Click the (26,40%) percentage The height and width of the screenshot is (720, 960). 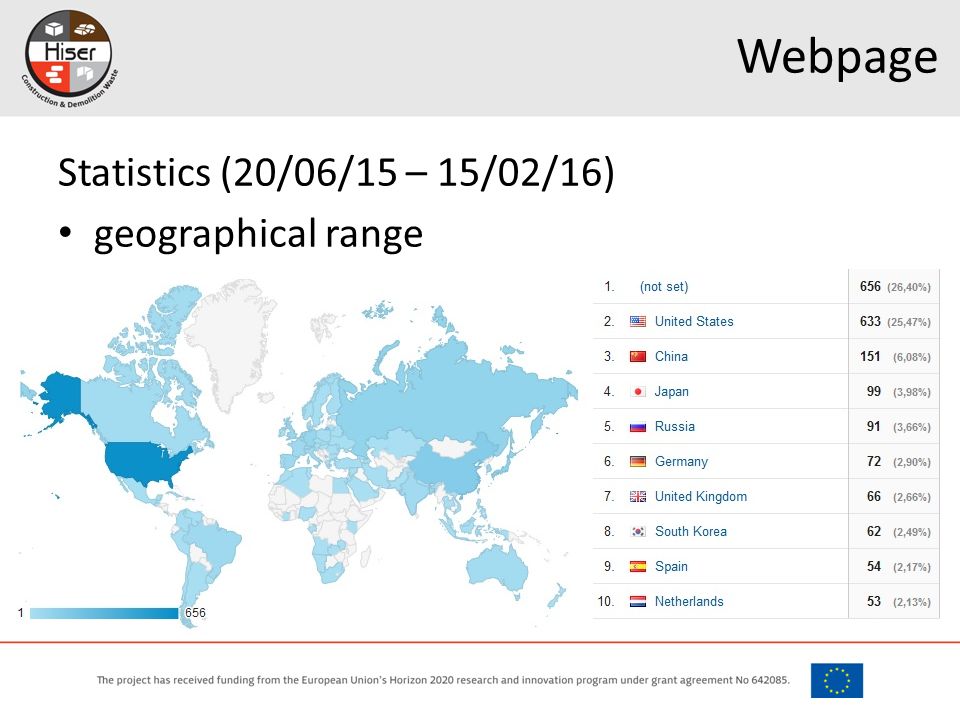click(x=909, y=287)
